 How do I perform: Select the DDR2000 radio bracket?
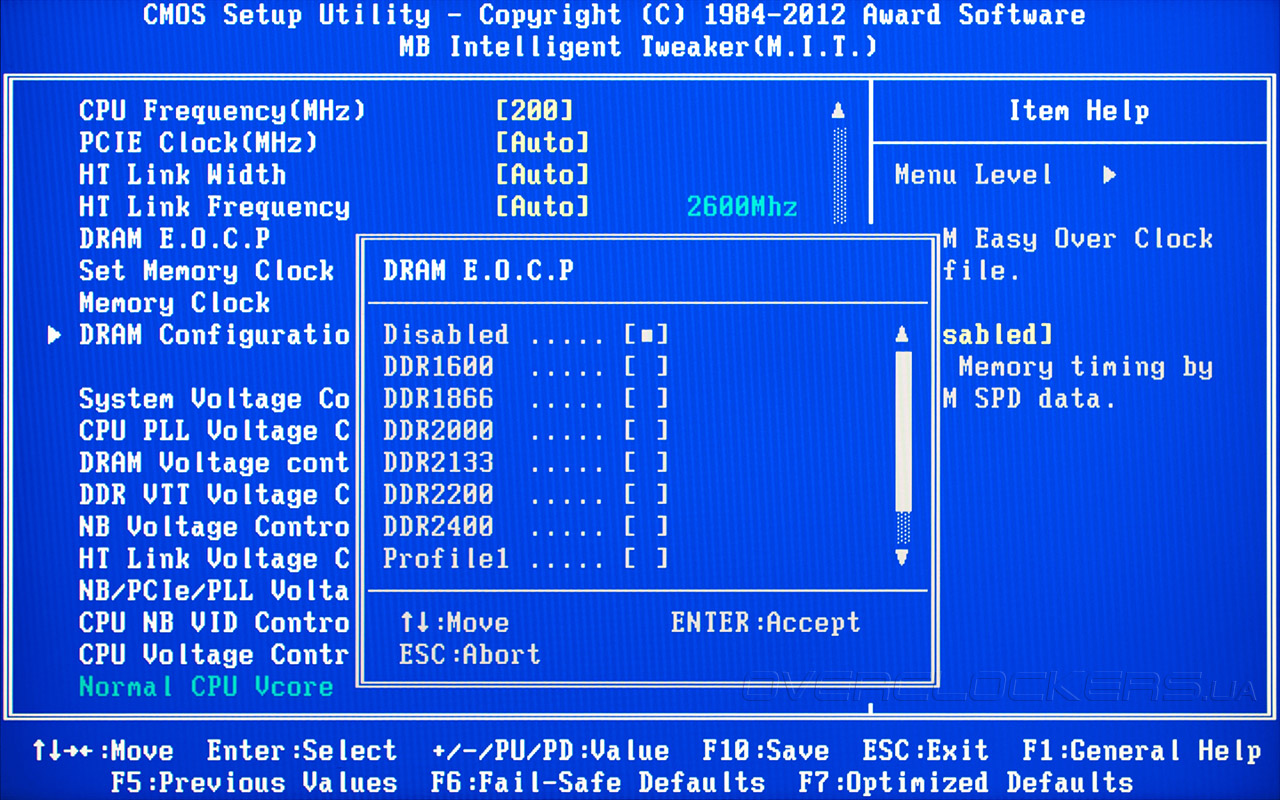click(646, 431)
